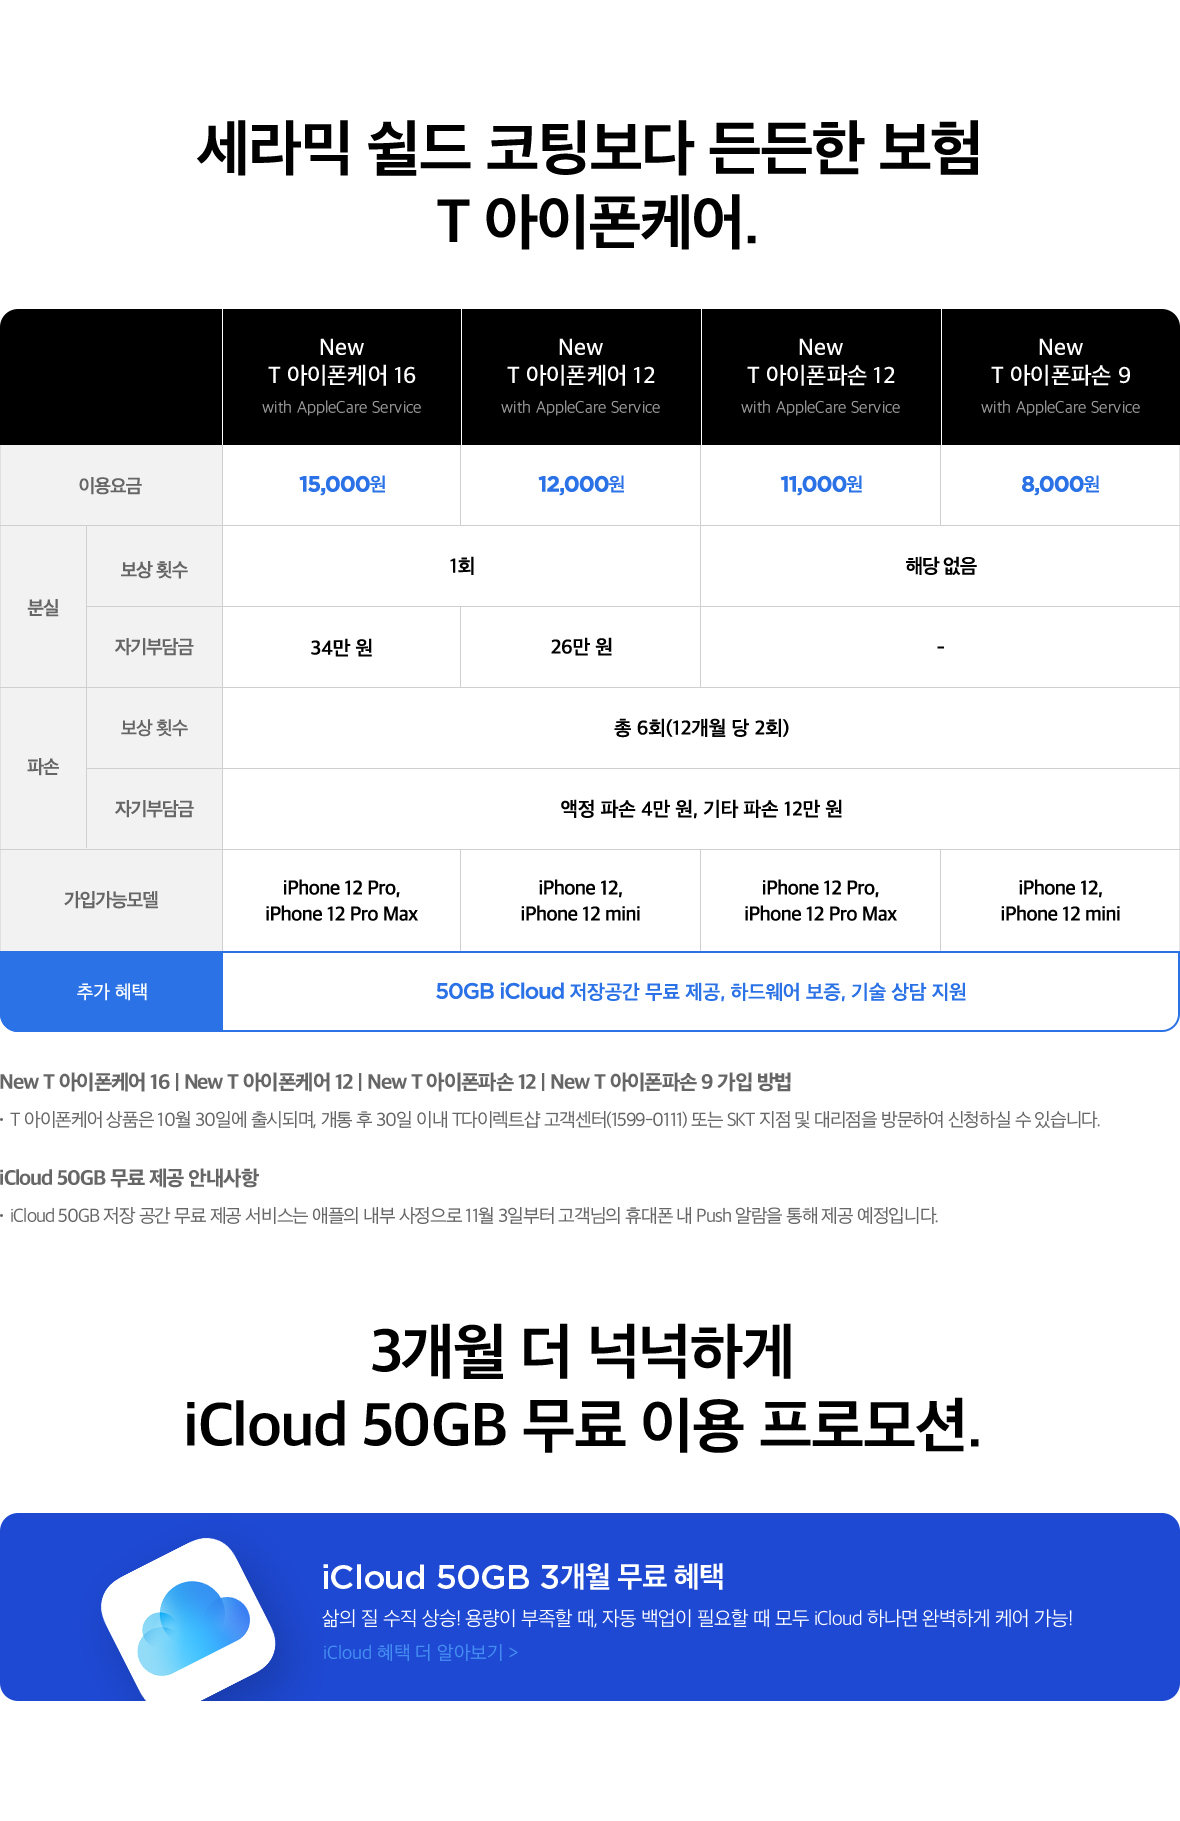Open 'iCloud 혜택 더 알아보기 >' link

(420, 1653)
